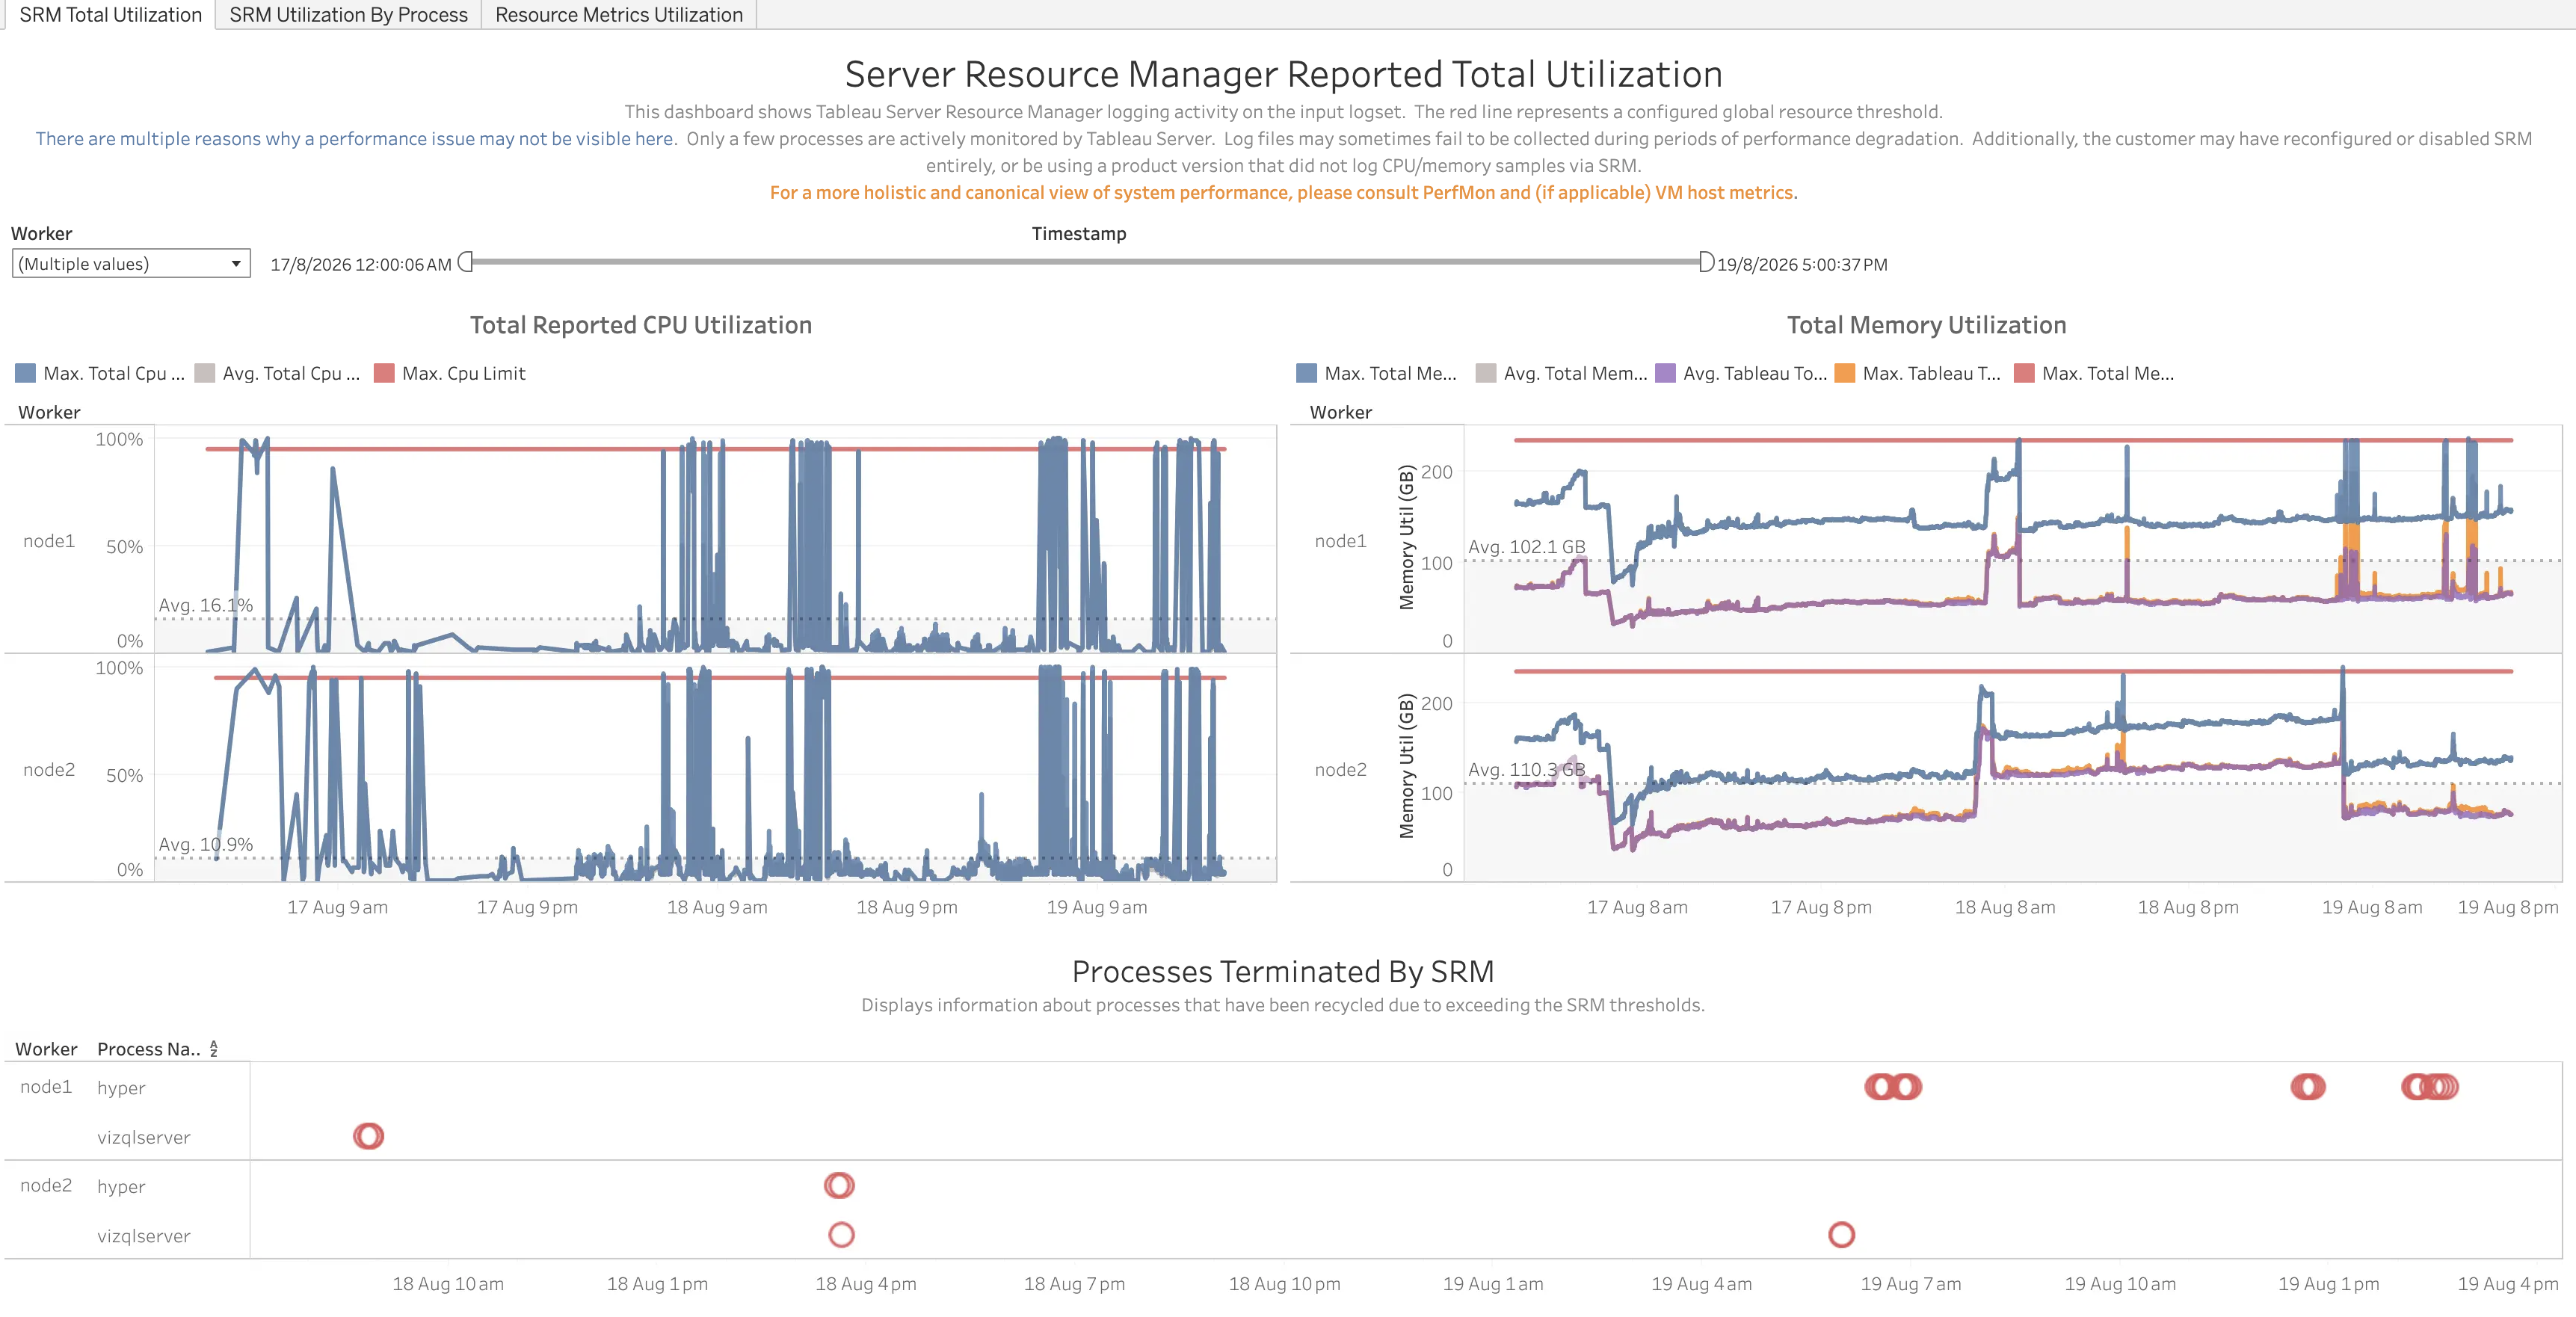Select node2 vizqlserver marker near 19 Aug 6 am

point(1841,1235)
